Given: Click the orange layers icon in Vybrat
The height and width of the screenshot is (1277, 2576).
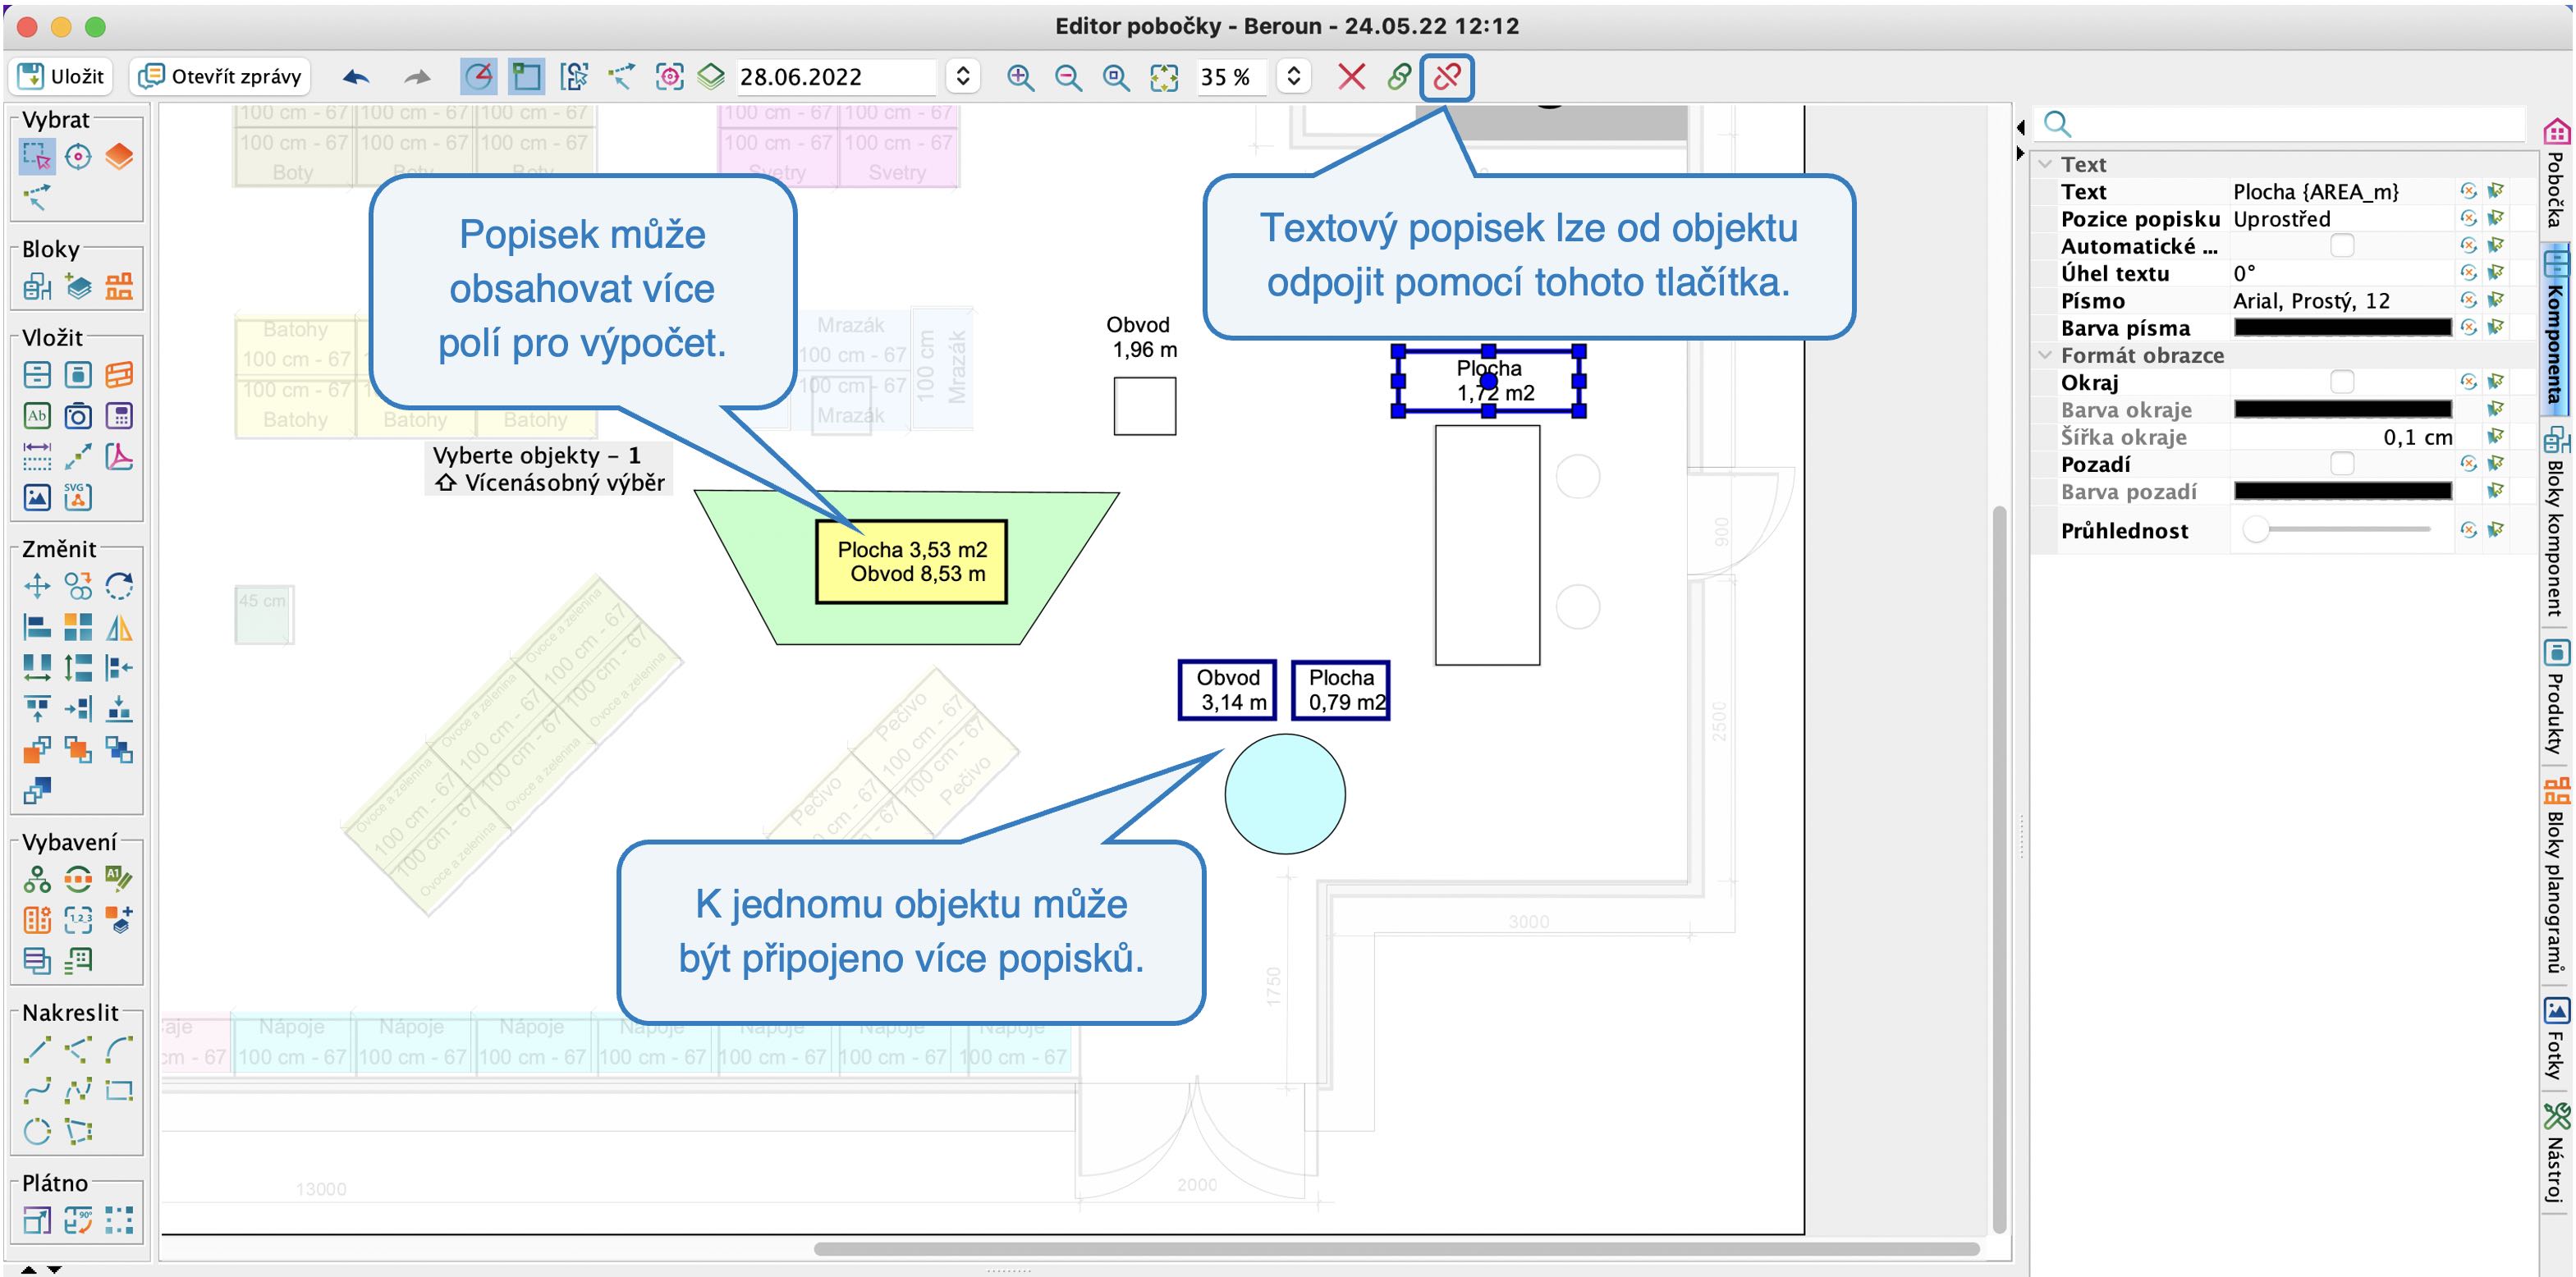Looking at the screenshot, I should [119, 157].
